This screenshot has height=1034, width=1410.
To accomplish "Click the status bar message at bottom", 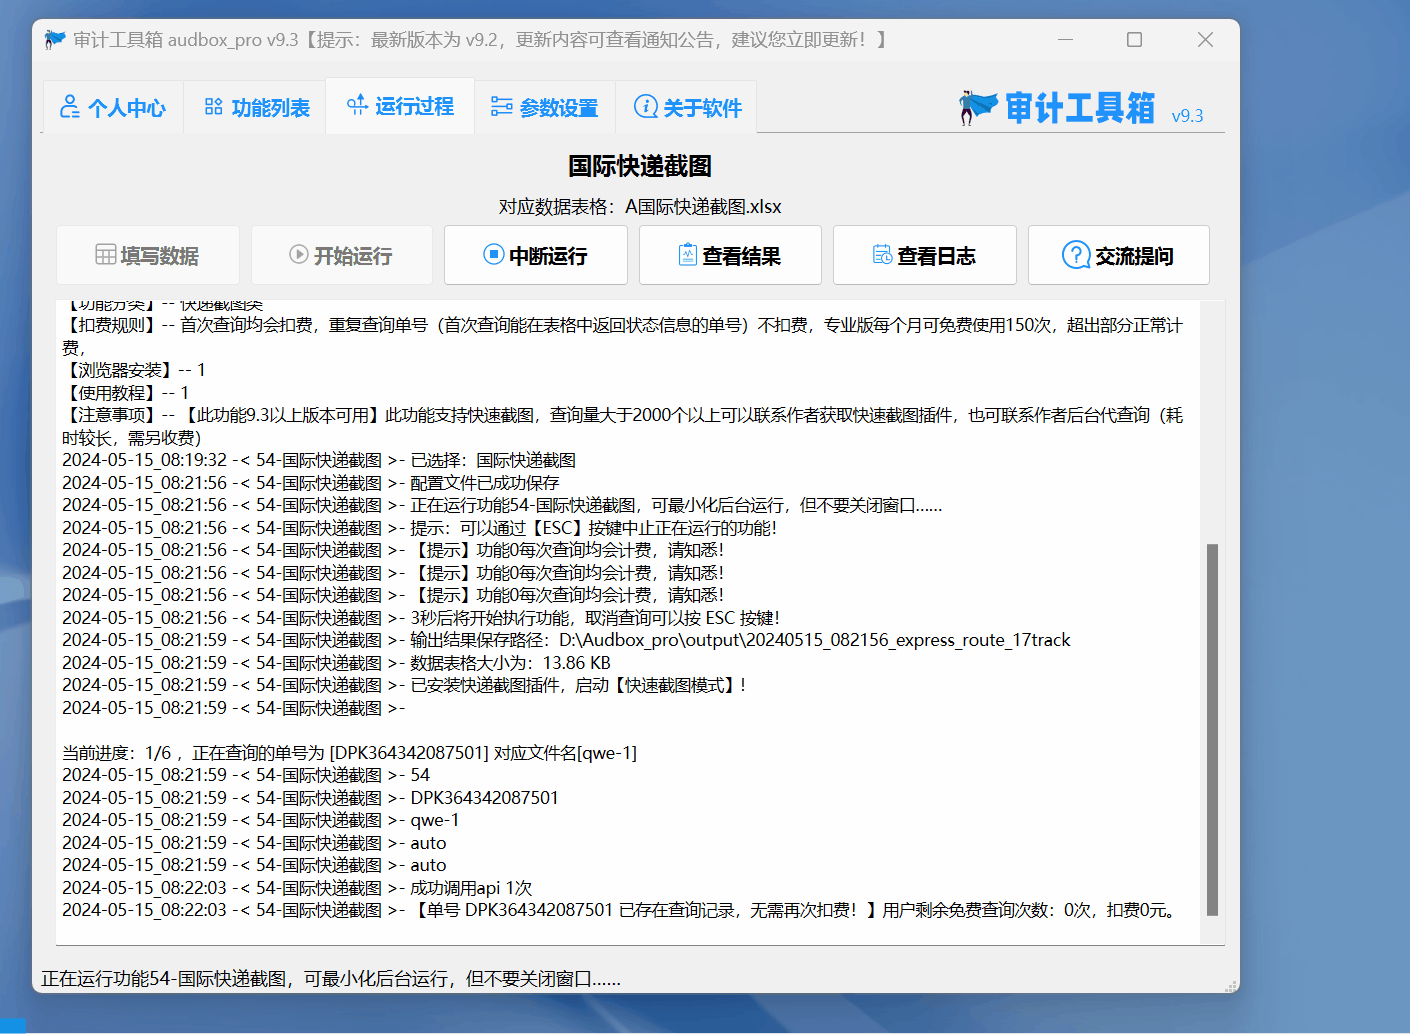I will tap(331, 979).
